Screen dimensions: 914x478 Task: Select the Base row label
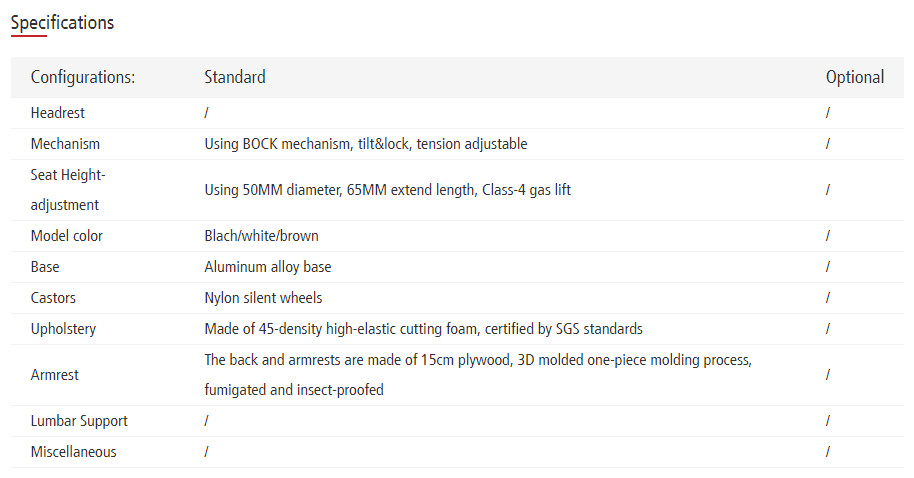(45, 267)
